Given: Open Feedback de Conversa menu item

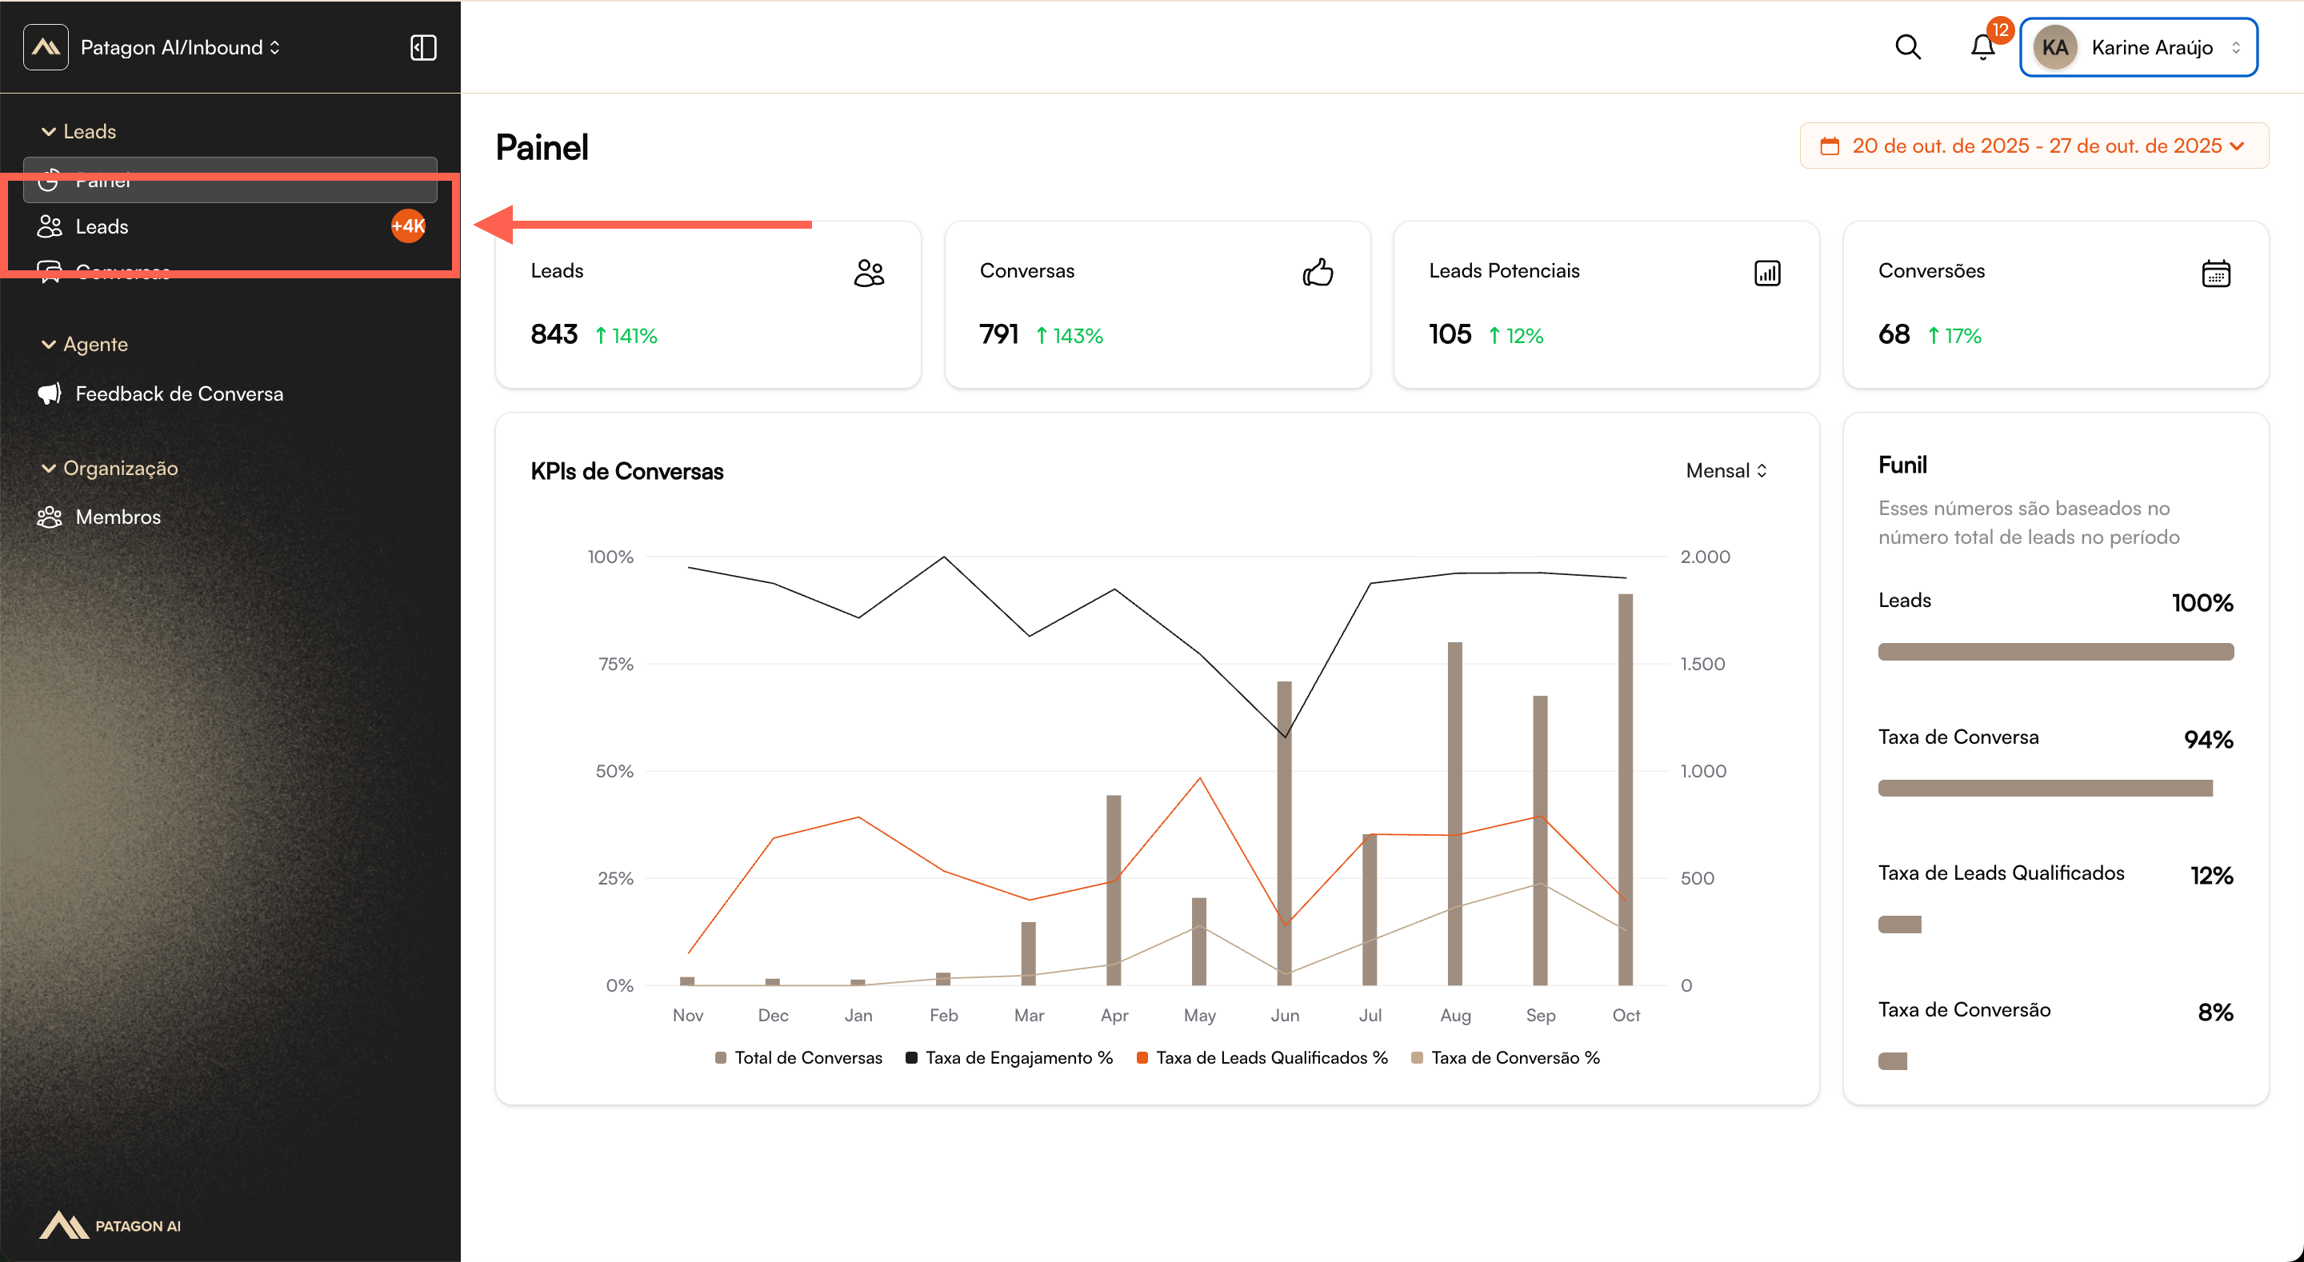Looking at the screenshot, I should click(179, 394).
